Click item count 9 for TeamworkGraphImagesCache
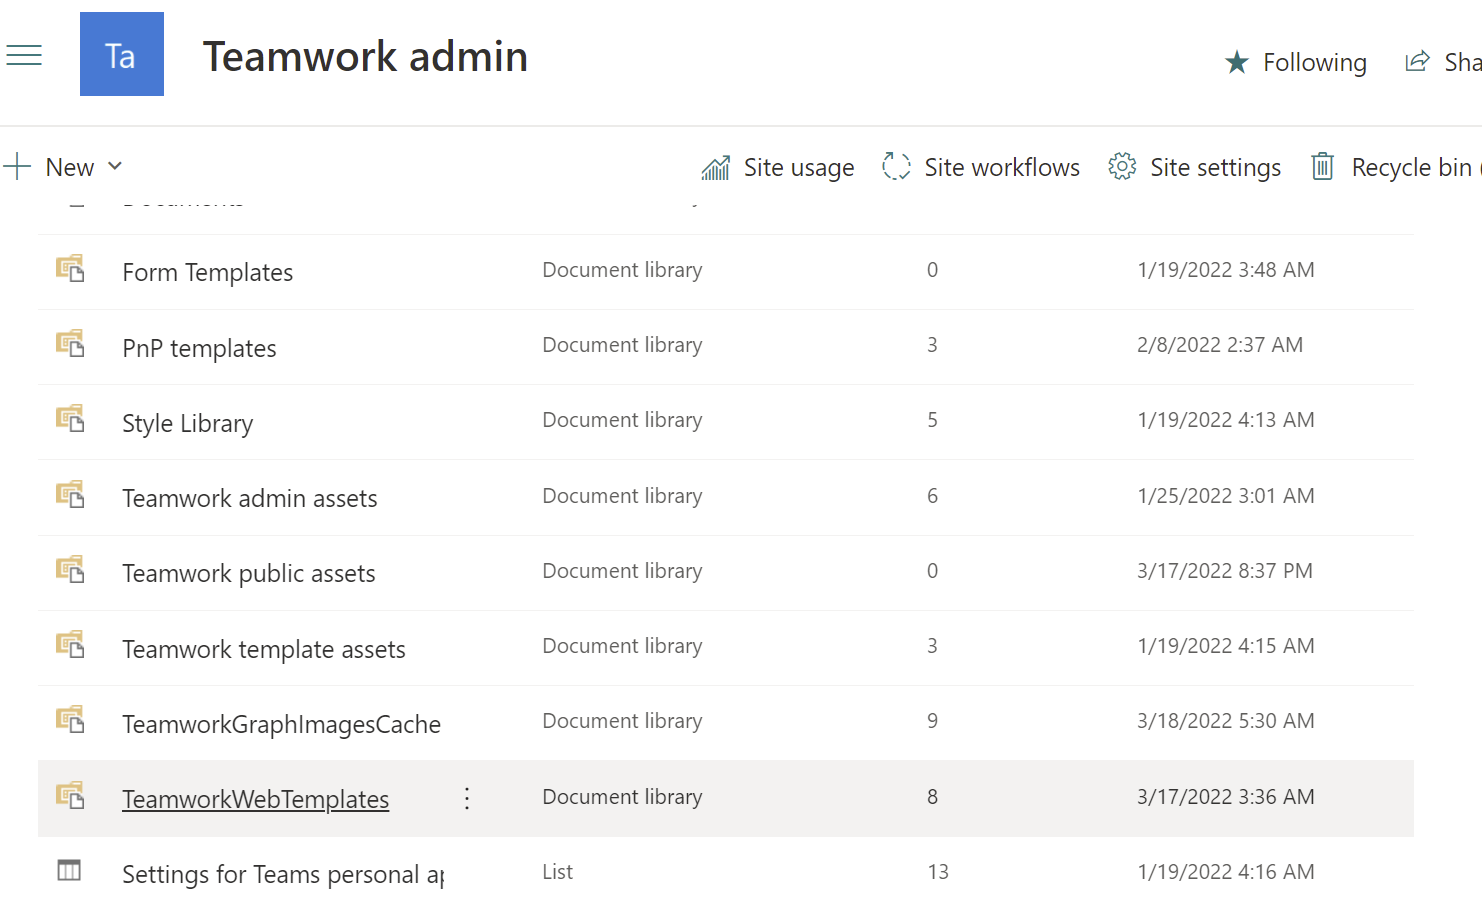This screenshot has height=904, width=1482. click(932, 721)
